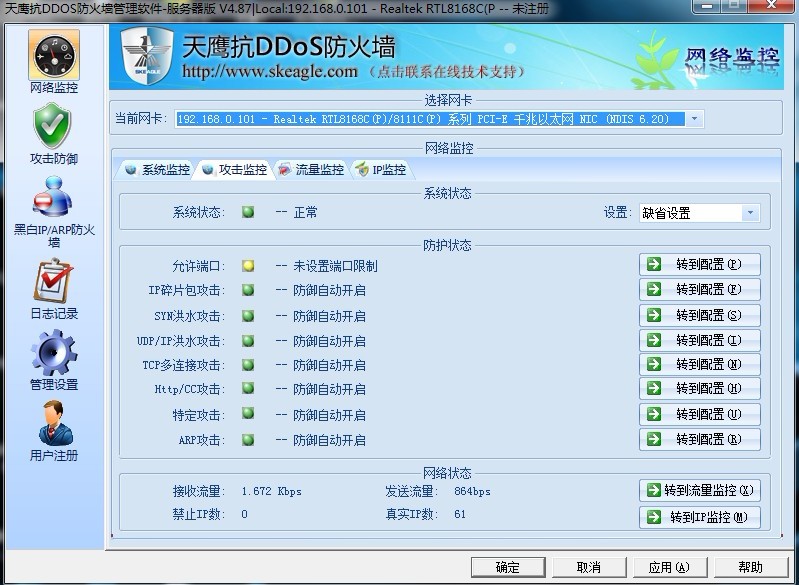Go to 转到配置(N) for TCP multi-connection
The image size is (799, 585).
tap(700, 364)
